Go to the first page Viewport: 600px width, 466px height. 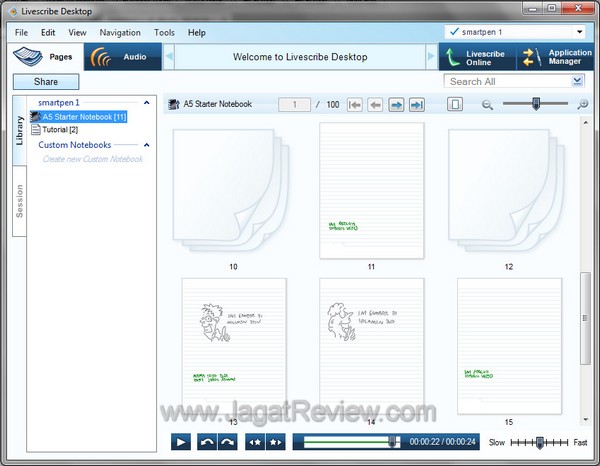tap(354, 104)
